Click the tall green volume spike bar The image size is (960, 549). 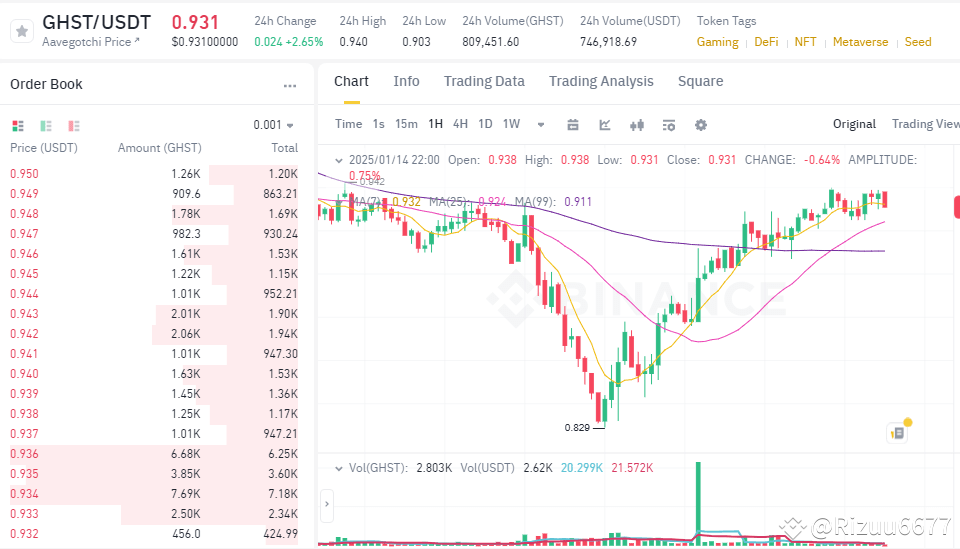(698, 502)
